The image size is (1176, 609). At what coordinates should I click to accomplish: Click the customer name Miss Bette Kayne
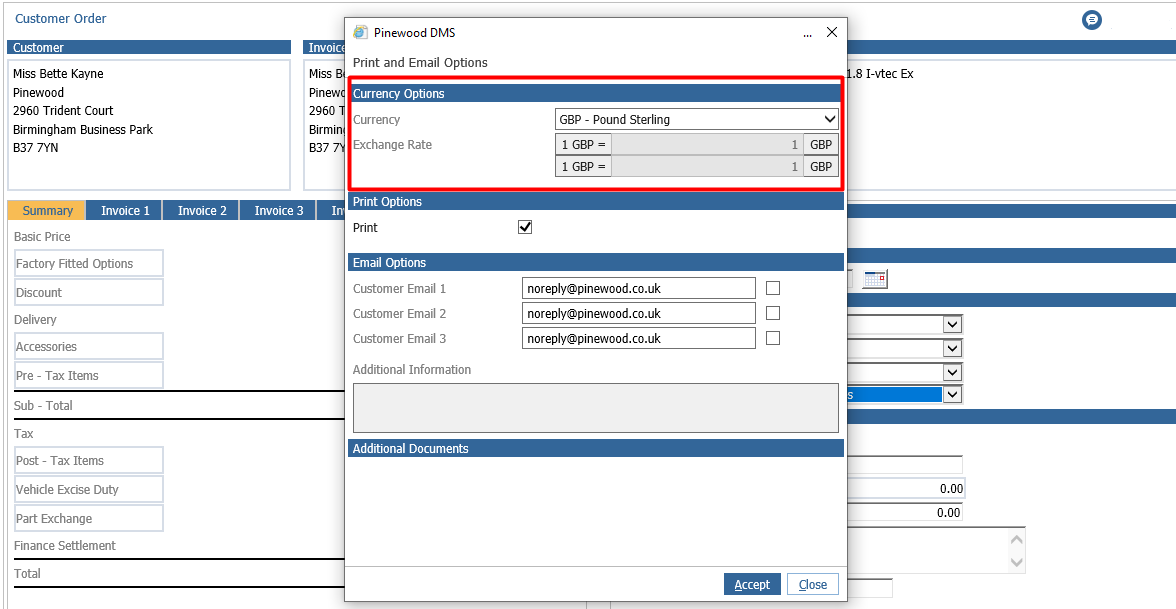click(x=58, y=74)
